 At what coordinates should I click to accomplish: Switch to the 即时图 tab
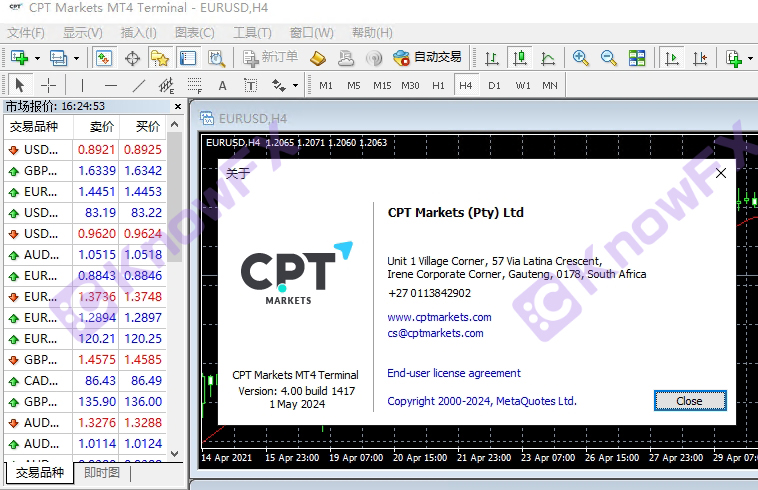click(x=102, y=473)
